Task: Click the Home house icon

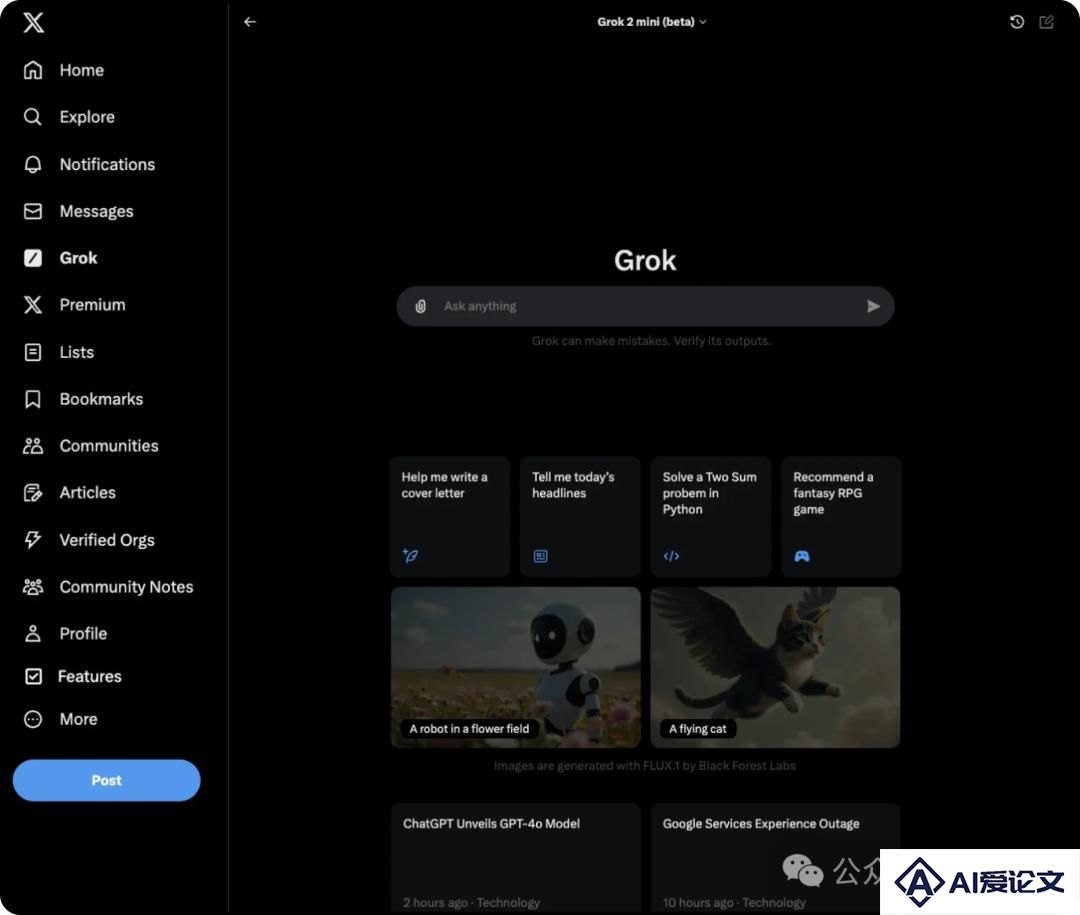Action: [x=33, y=70]
